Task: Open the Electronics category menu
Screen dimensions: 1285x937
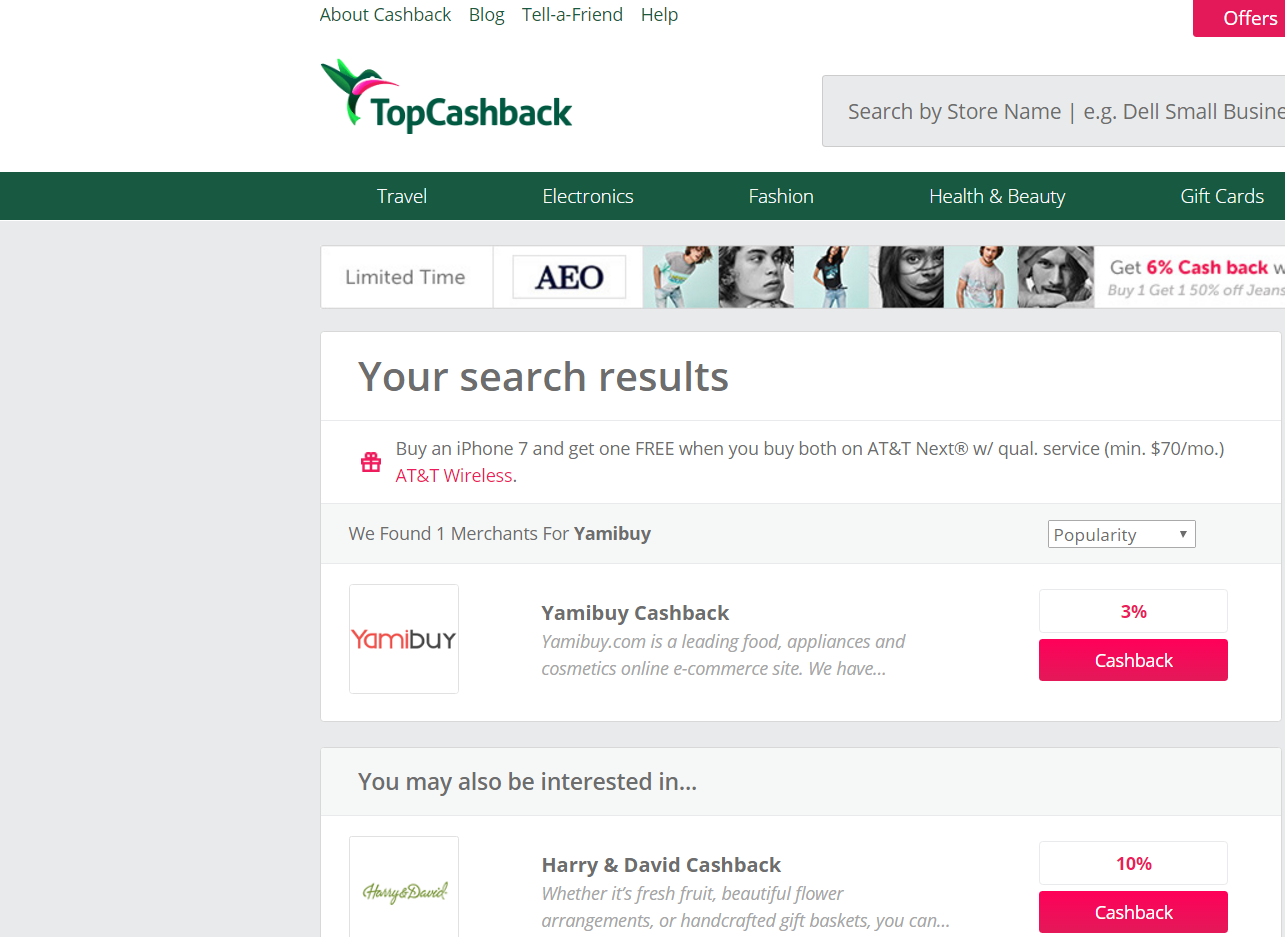Action: (588, 196)
